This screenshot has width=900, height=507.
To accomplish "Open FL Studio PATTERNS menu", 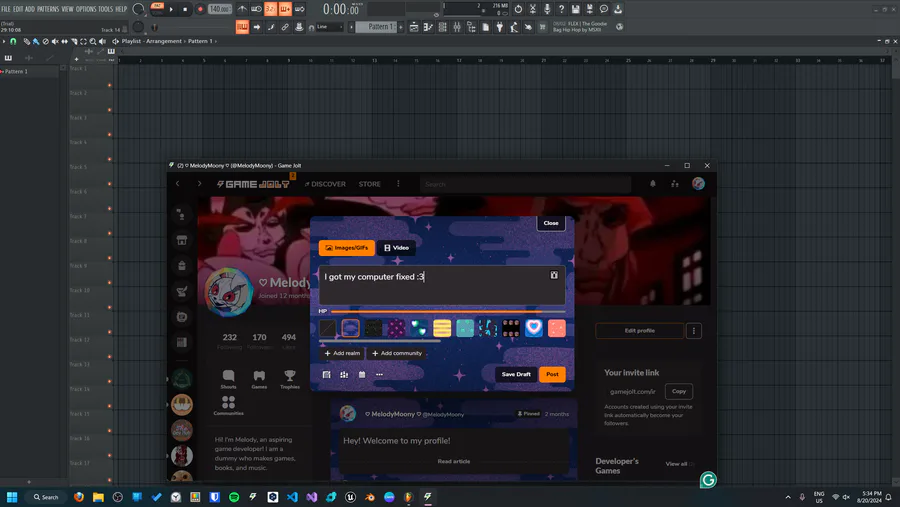I will (x=48, y=9).
